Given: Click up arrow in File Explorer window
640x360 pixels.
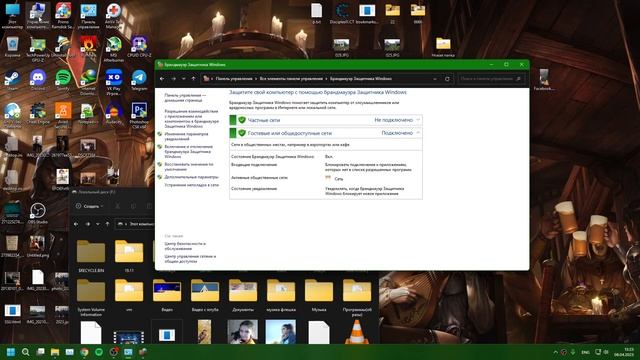Looking at the screenshot, I should point(107,224).
